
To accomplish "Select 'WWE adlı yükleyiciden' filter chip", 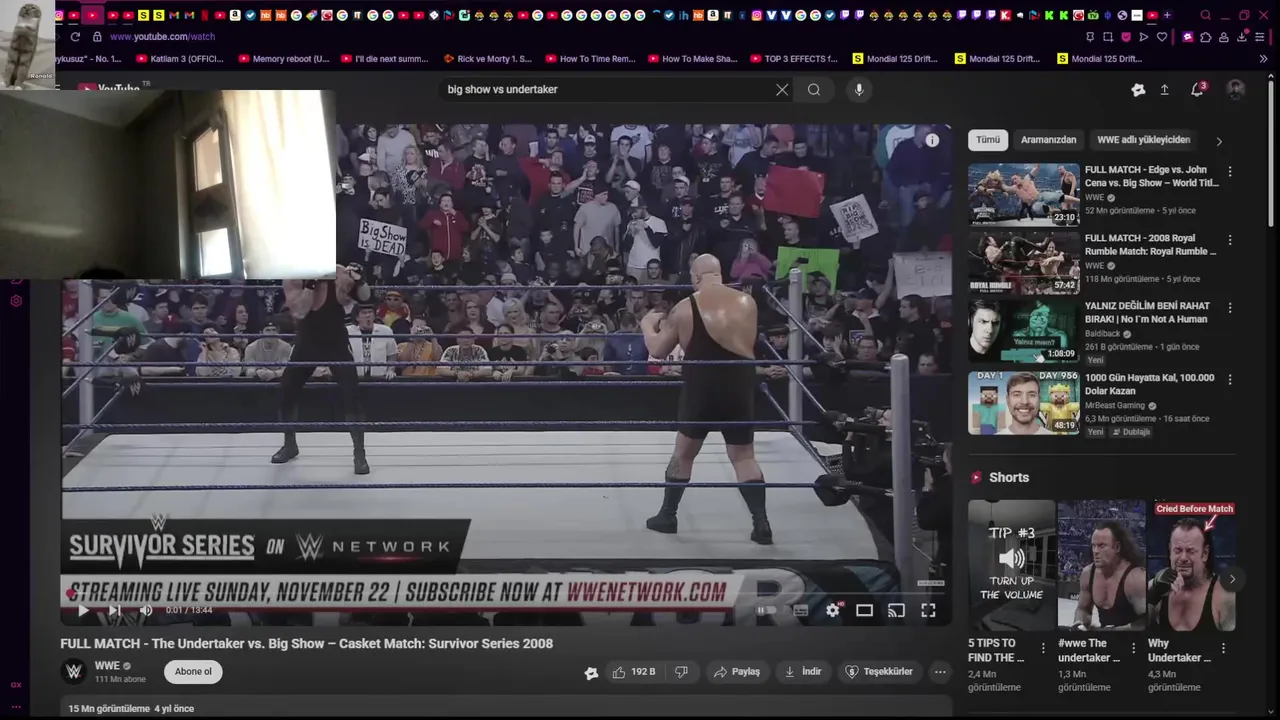I will [x=1143, y=140].
